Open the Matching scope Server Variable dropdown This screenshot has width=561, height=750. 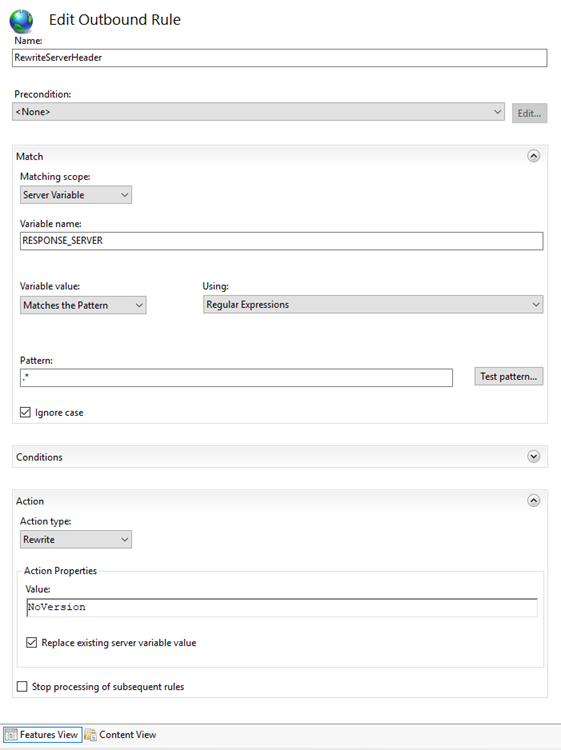[76, 195]
